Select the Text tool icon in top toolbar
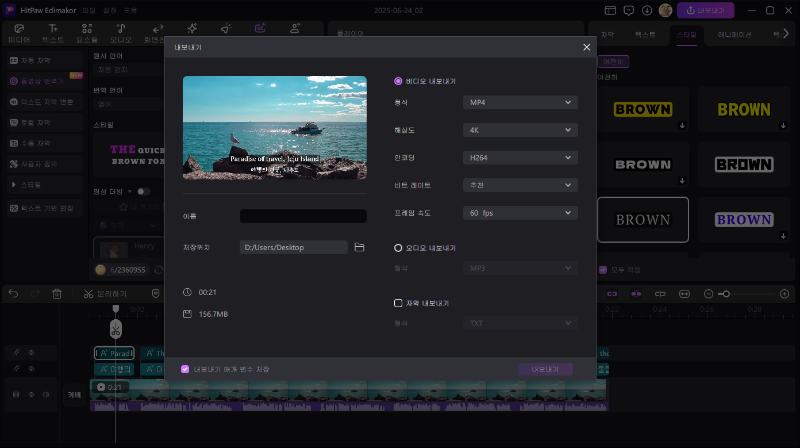Screen dimensions: 800x448 click(53, 29)
